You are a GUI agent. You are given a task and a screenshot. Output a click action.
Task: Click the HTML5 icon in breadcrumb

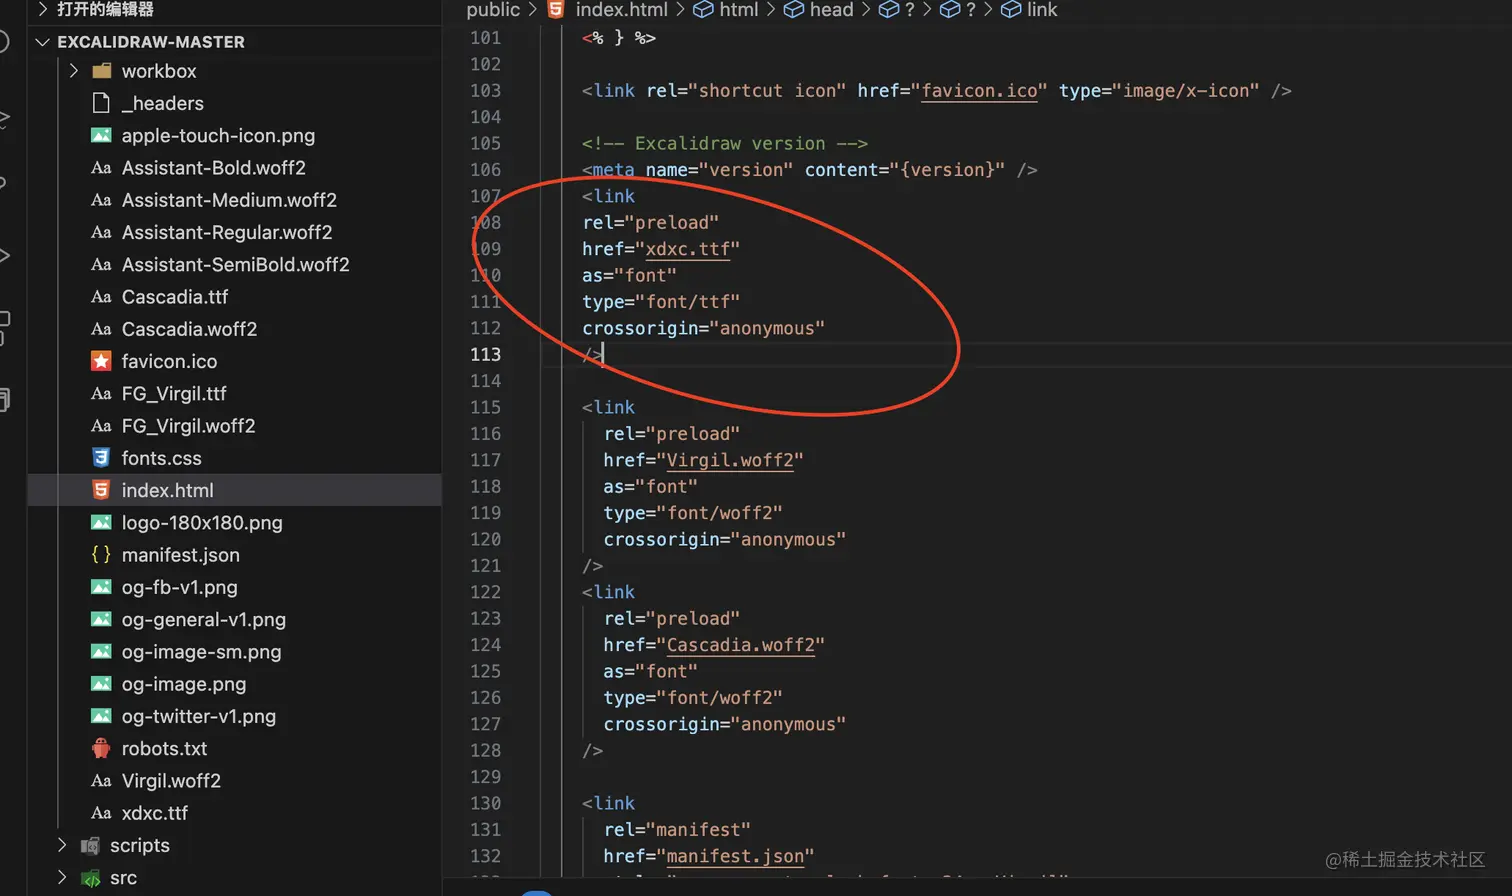556,9
